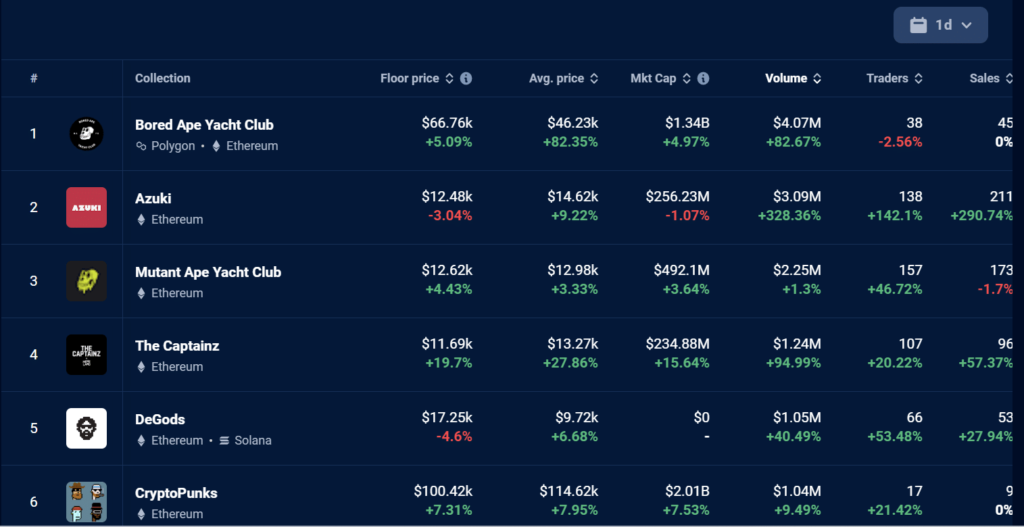Click The Captainz collection logo icon
This screenshot has height=527, width=1024.
[x=86, y=355]
